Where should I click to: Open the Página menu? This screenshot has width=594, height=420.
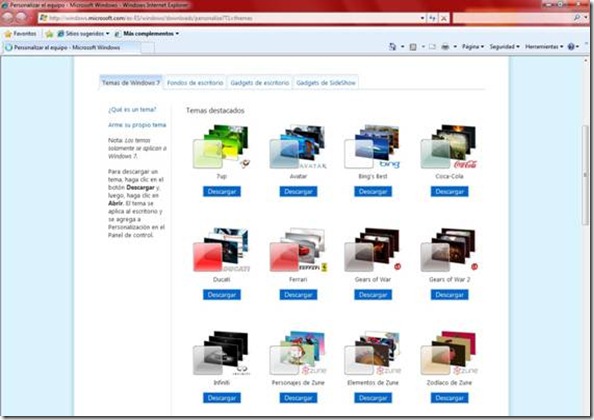coord(472,47)
